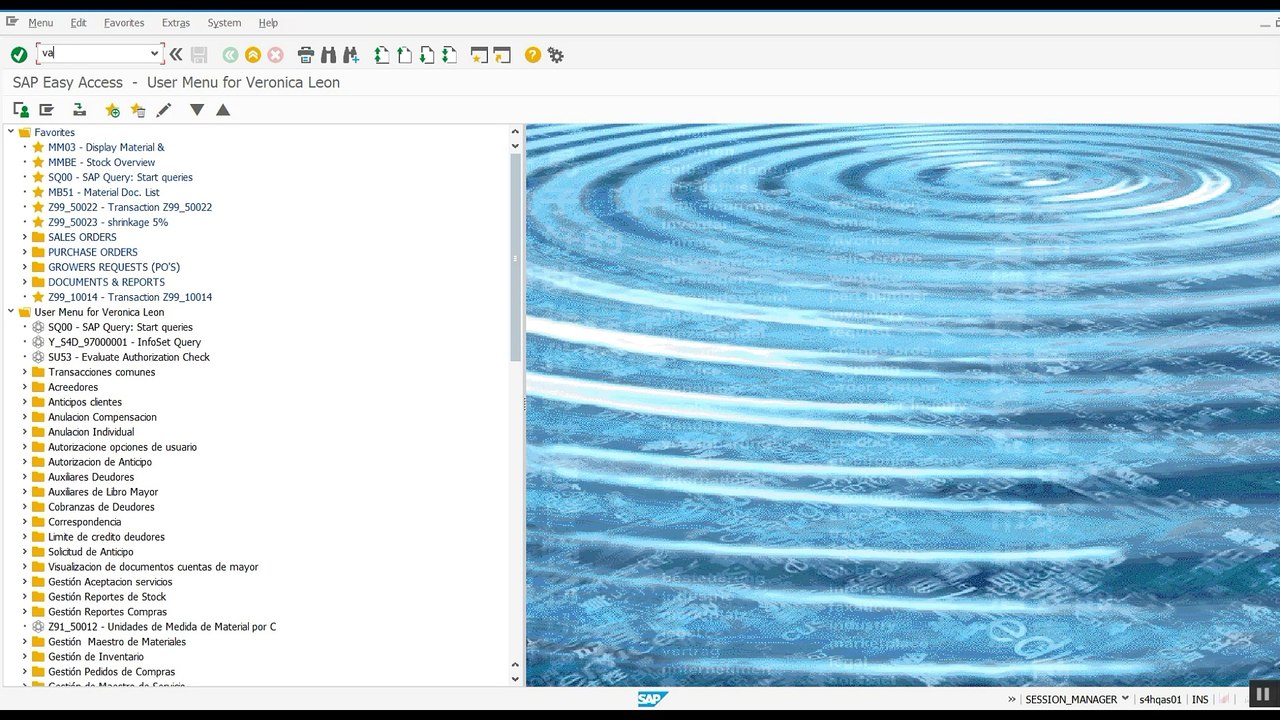The width and height of the screenshot is (1280, 720).
Task: Collapse User Menu for Veronica Leon node
Action: [11, 312]
